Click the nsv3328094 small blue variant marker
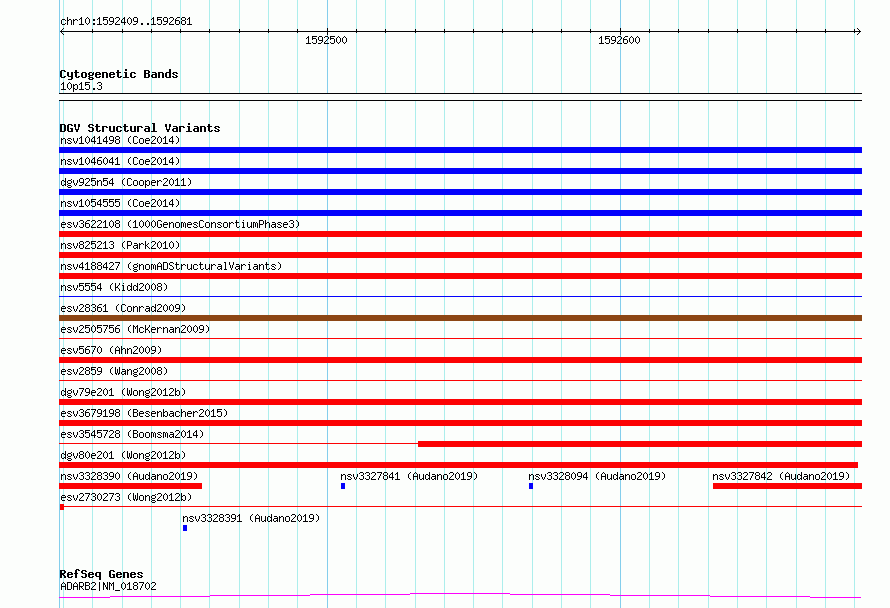 point(531,486)
